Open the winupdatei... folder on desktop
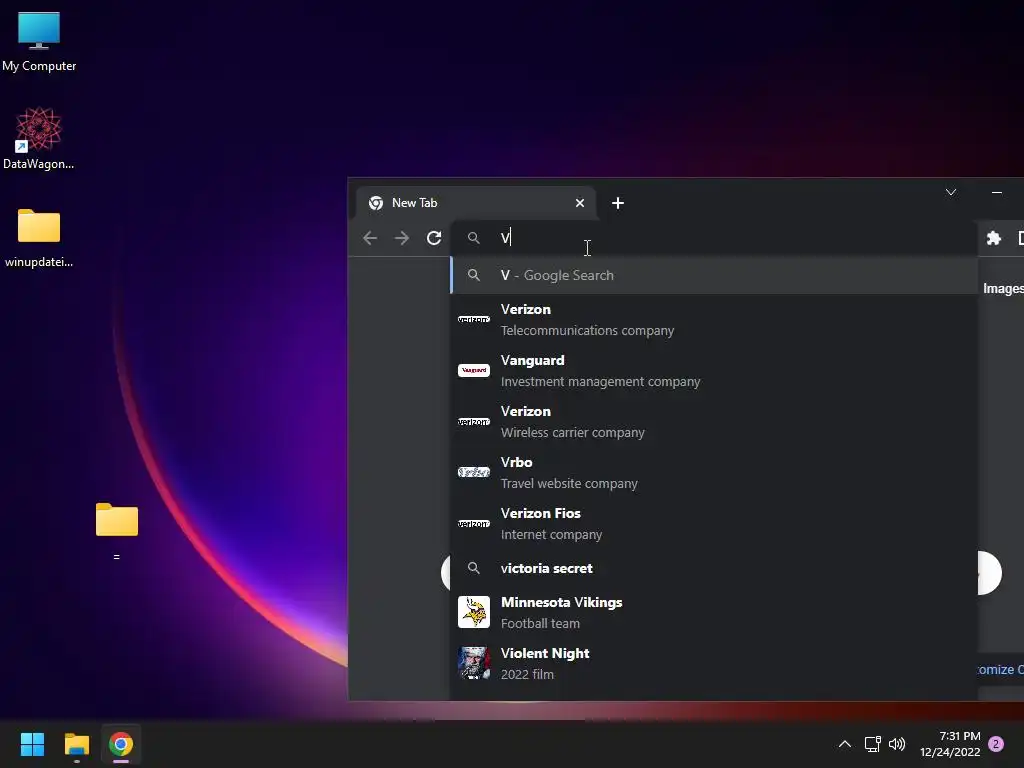The width and height of the screenshot is (1024, 768). click(x=39, y=238)
